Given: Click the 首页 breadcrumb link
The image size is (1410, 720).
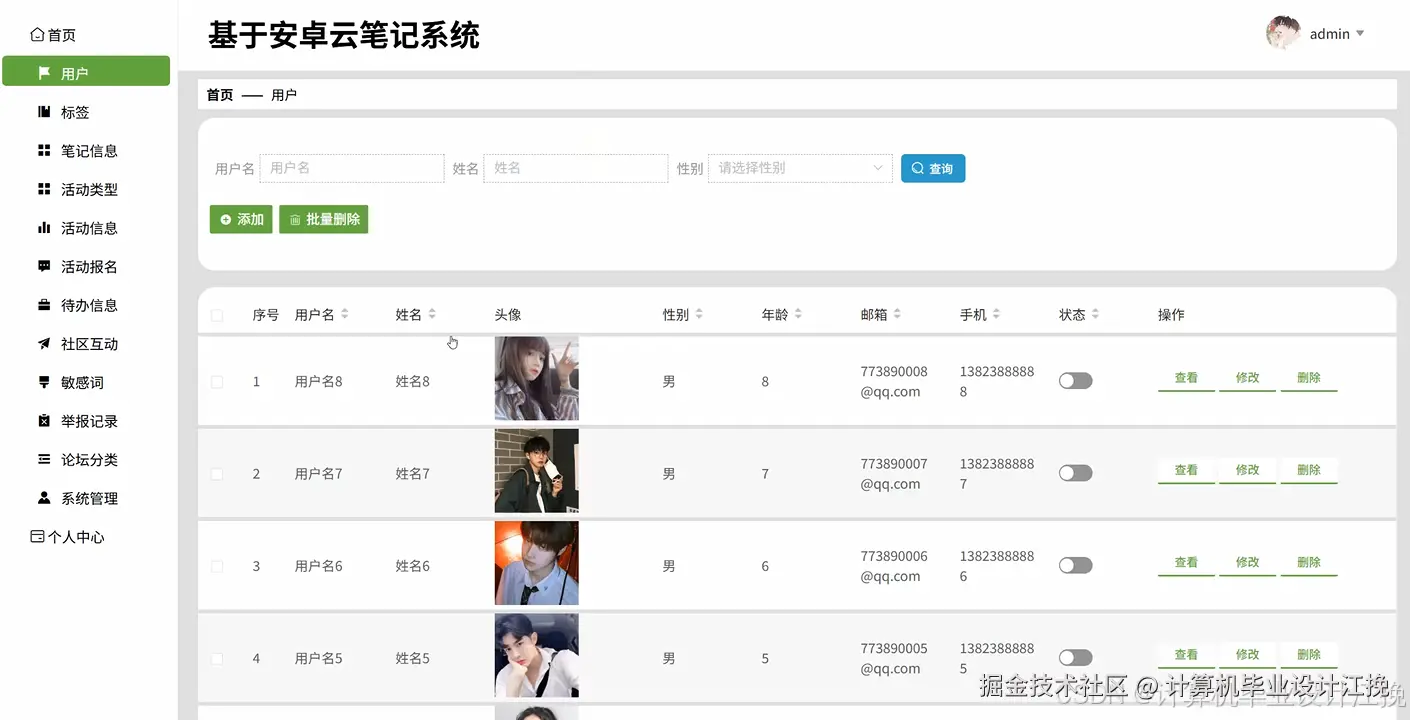Looking at the screenshot, I should pos(220,95).
